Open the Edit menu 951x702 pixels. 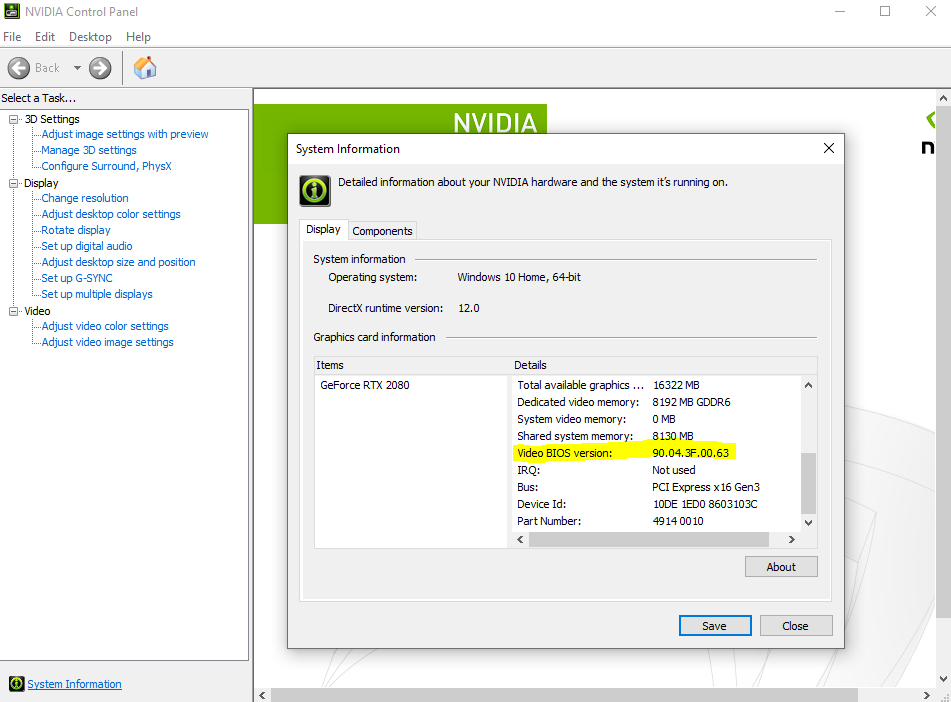[x=45, y=37]
